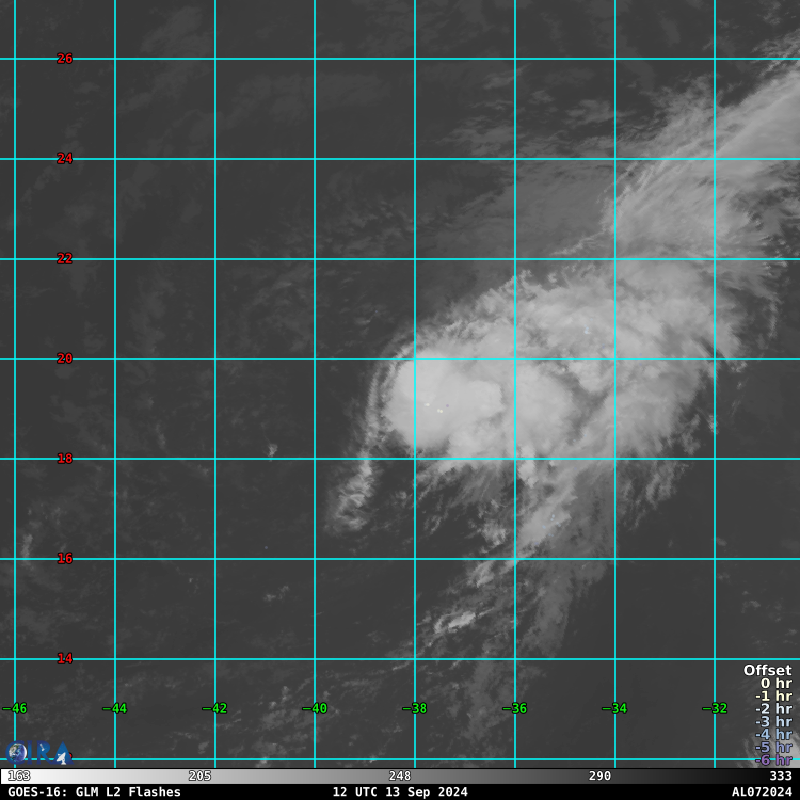
Task: Click the AL072024 storm identifier
Action: pos(761,792)
